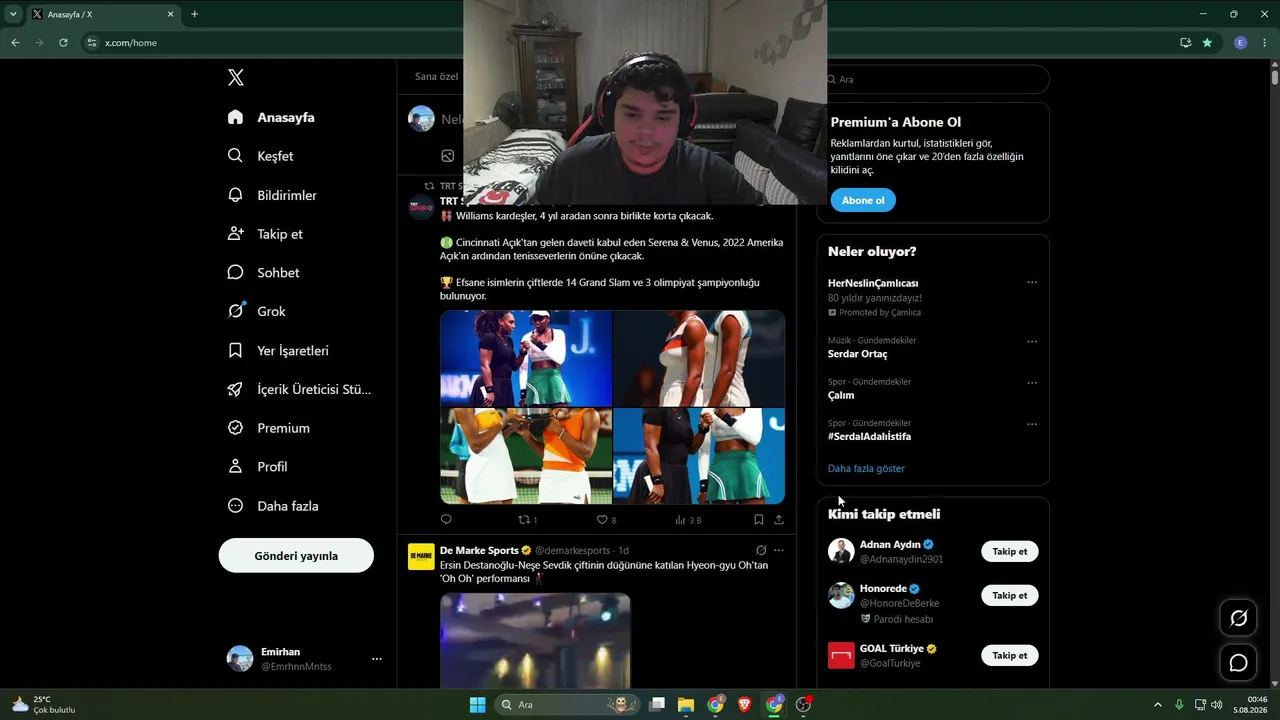Screen dimensions: 1280x720
Task: Click the X logo in the sidebar
Action: click(x=235, y=78)
